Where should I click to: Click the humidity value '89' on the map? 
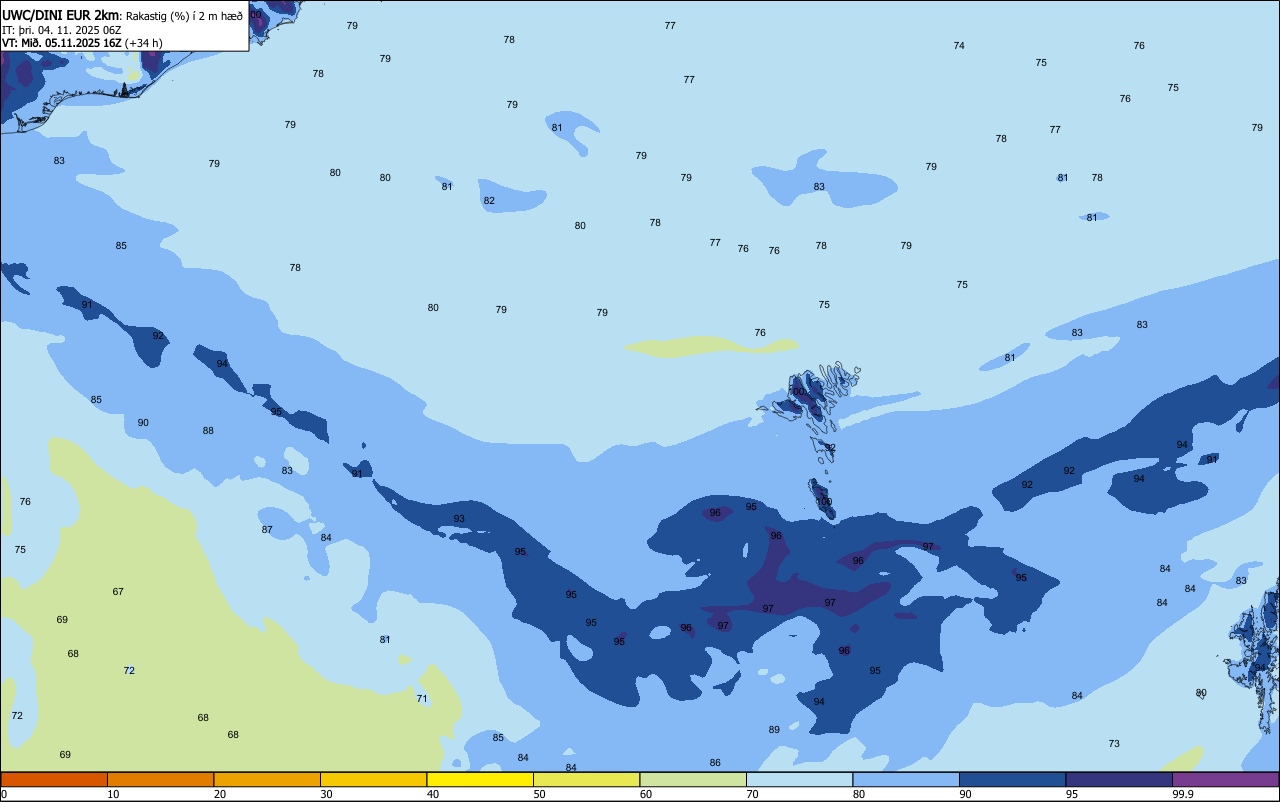(x=774, y=730)
